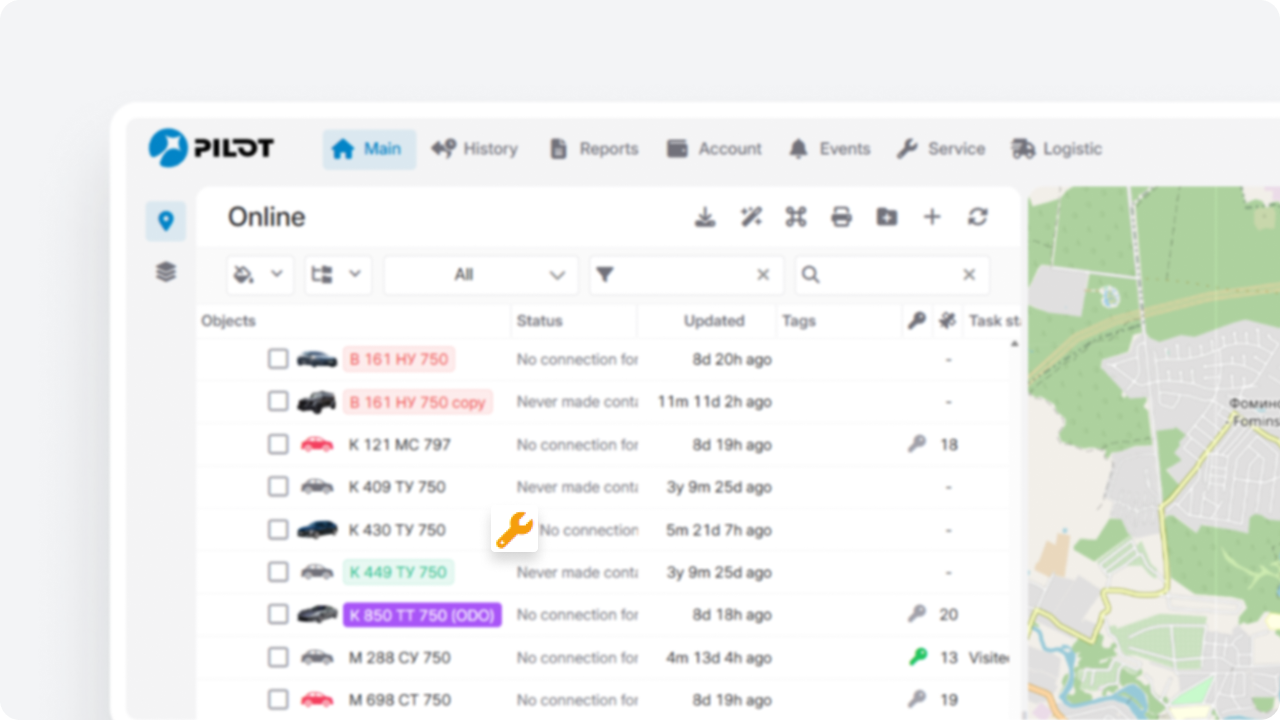
Task: Click the orange wrench icon
Action: (515, 530)
